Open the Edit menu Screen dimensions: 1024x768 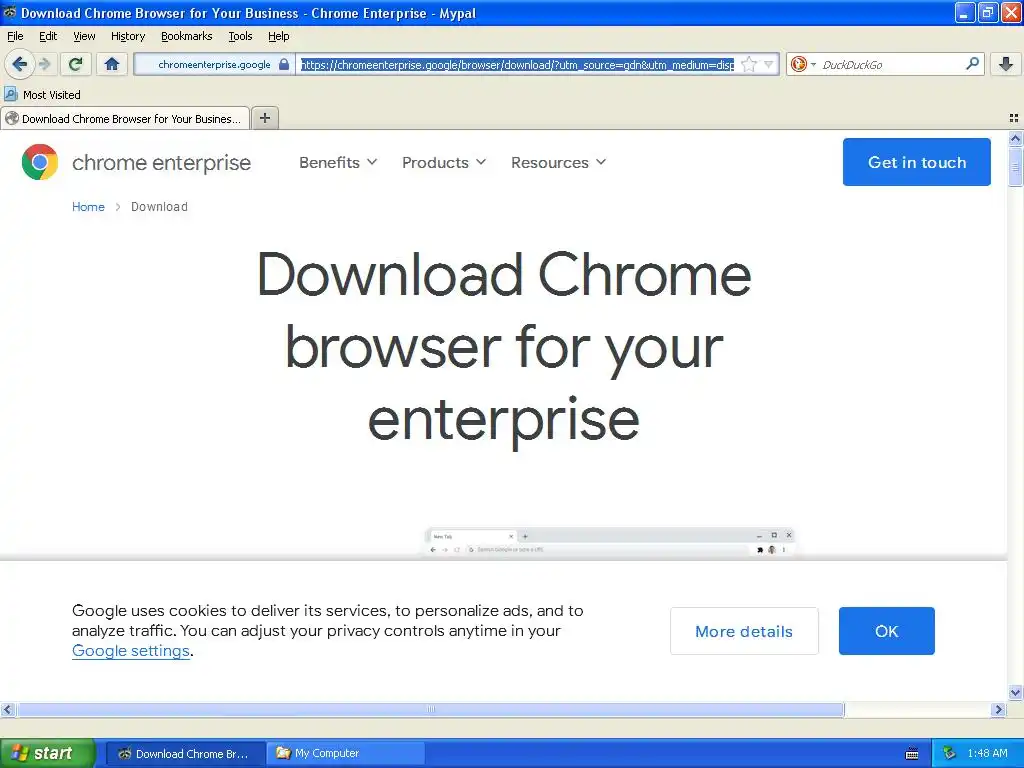point(48,36)
